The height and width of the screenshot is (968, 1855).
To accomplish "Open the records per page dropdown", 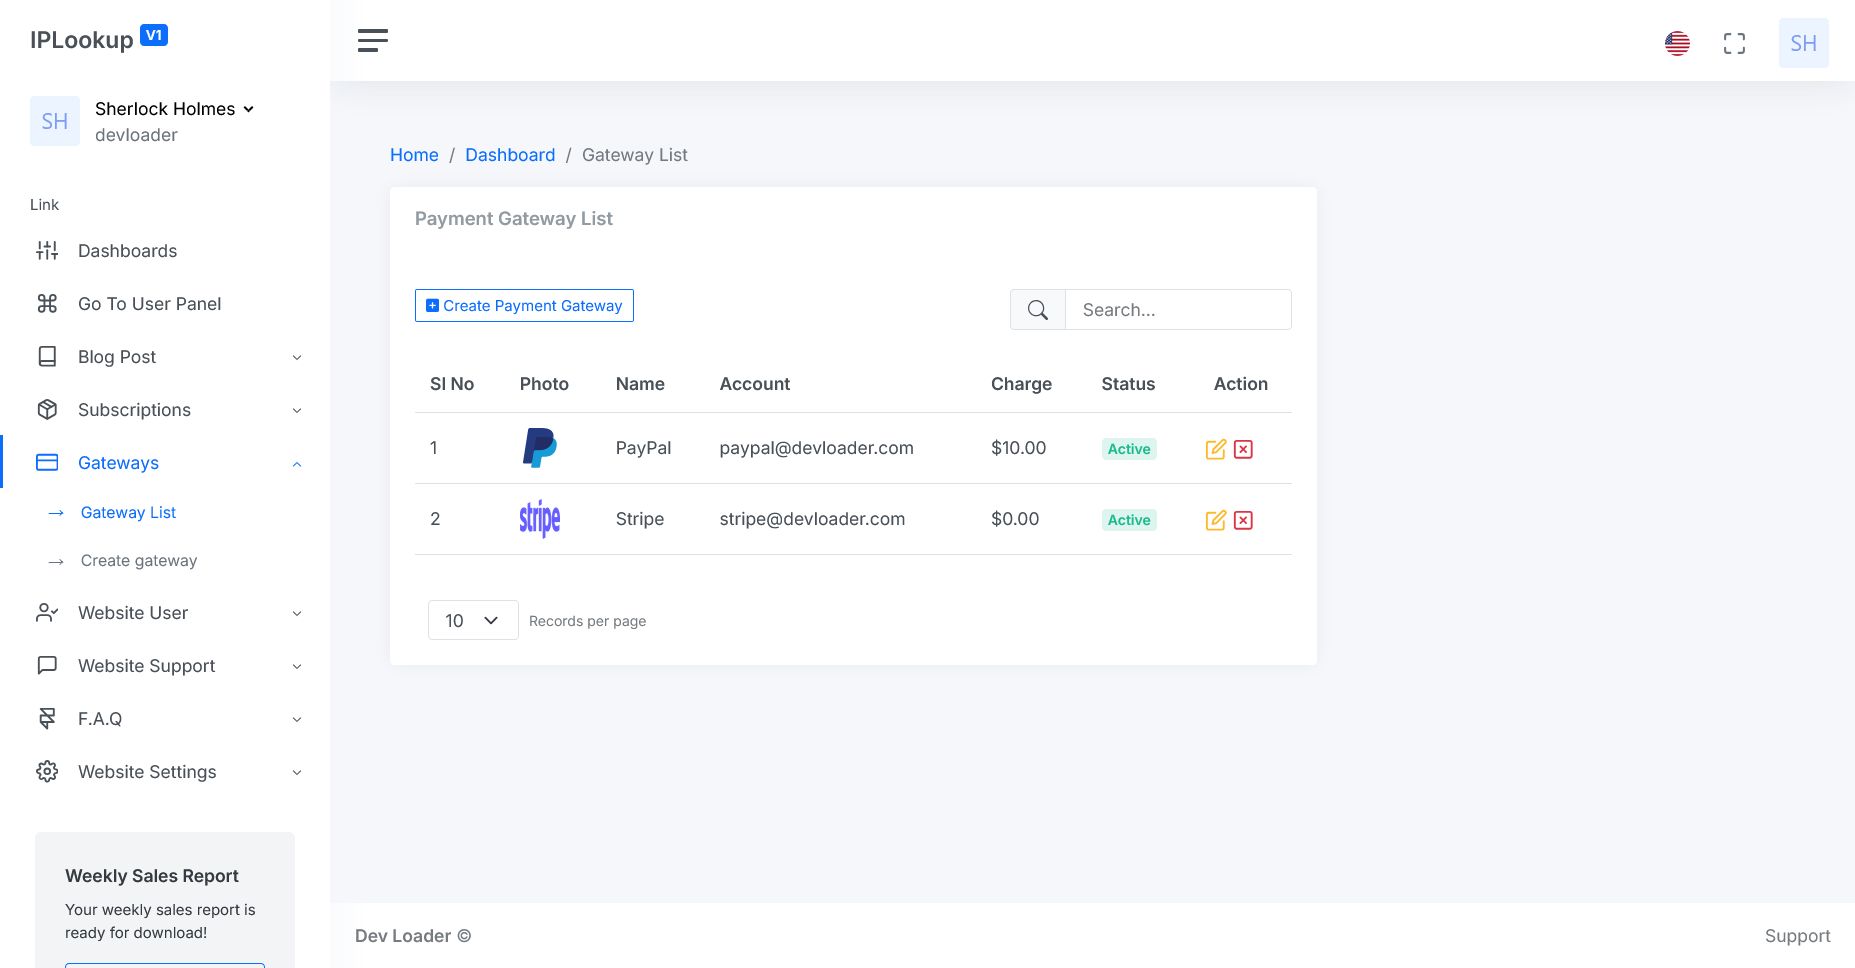I will click(x=472, y=620).
